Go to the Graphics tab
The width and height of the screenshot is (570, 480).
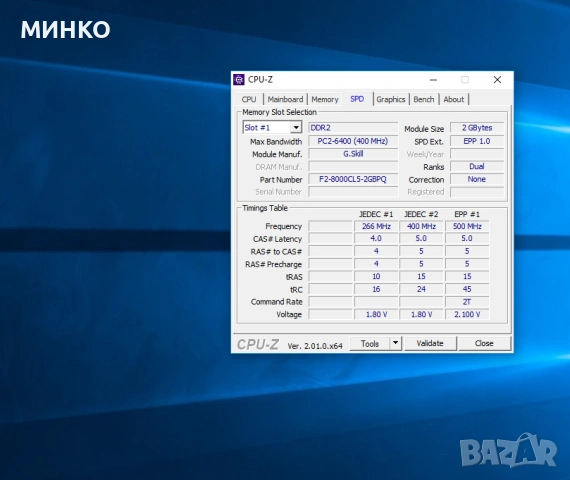pos(391,99)
